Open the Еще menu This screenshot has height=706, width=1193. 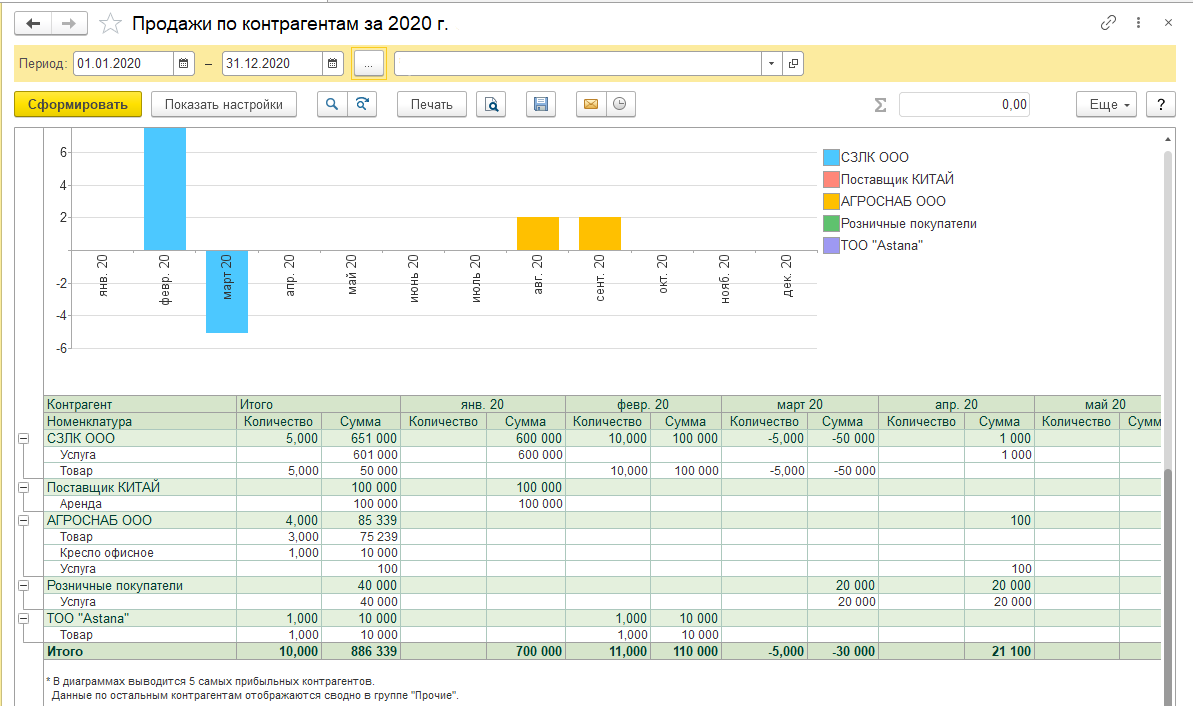1107,104
